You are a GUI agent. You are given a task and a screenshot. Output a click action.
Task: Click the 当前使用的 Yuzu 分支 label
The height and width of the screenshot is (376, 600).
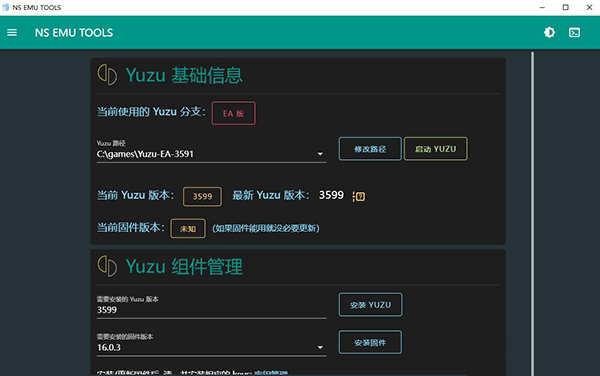(x=151, y=112)
